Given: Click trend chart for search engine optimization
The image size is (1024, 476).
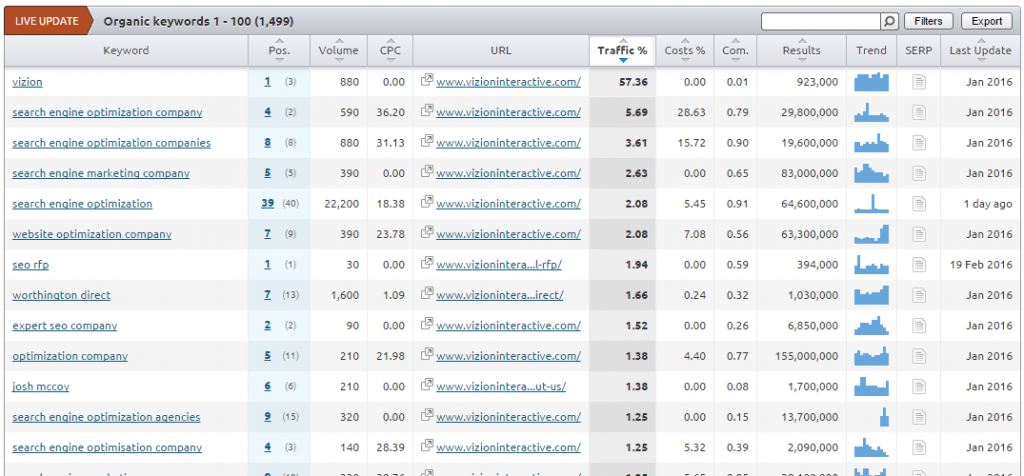Looking at the screenshot, I should 871,204.
